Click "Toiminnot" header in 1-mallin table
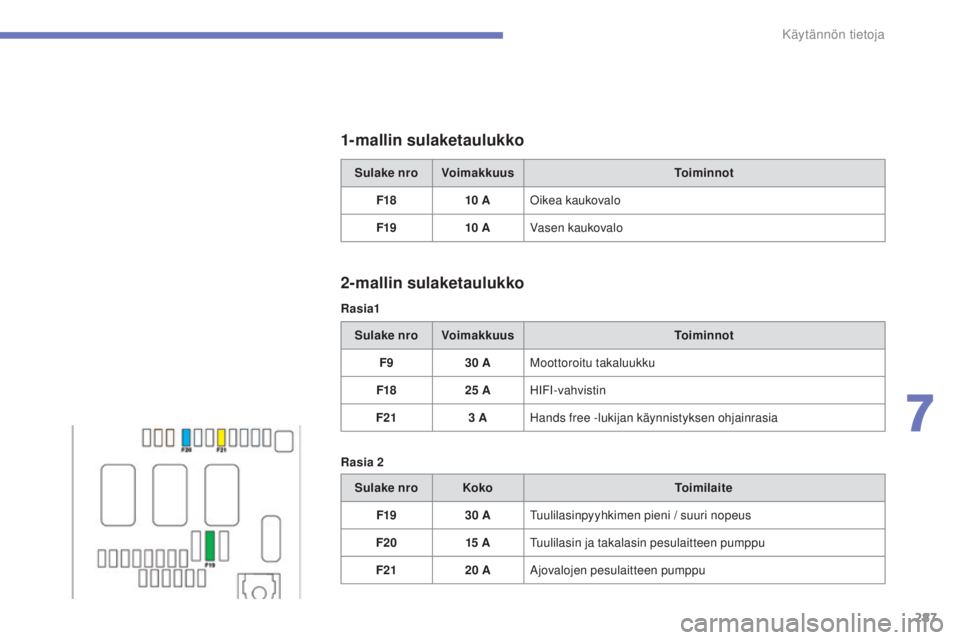 coord(704,173)
